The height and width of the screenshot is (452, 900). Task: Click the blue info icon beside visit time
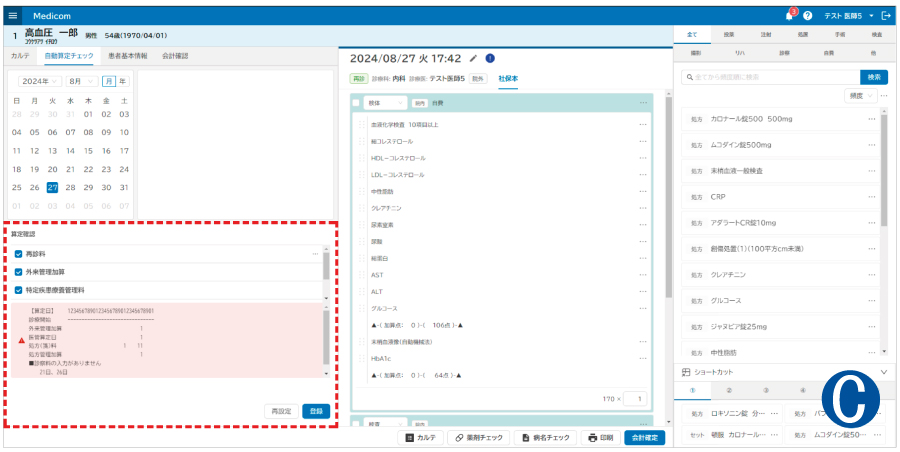[490, 58]
